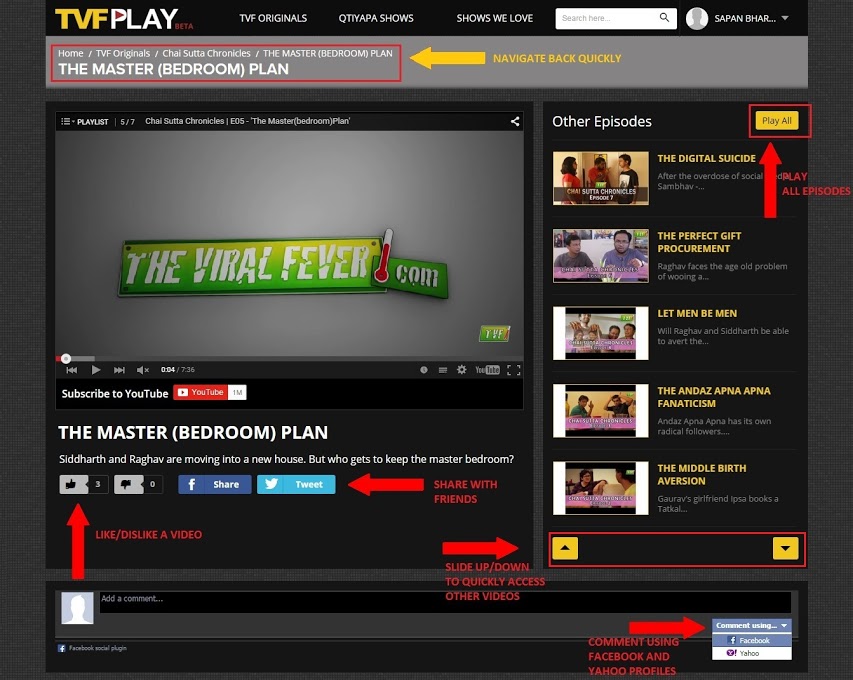
Task: Open The Andaz Apna Apna Fanaticism title
Action: [714, 397]
